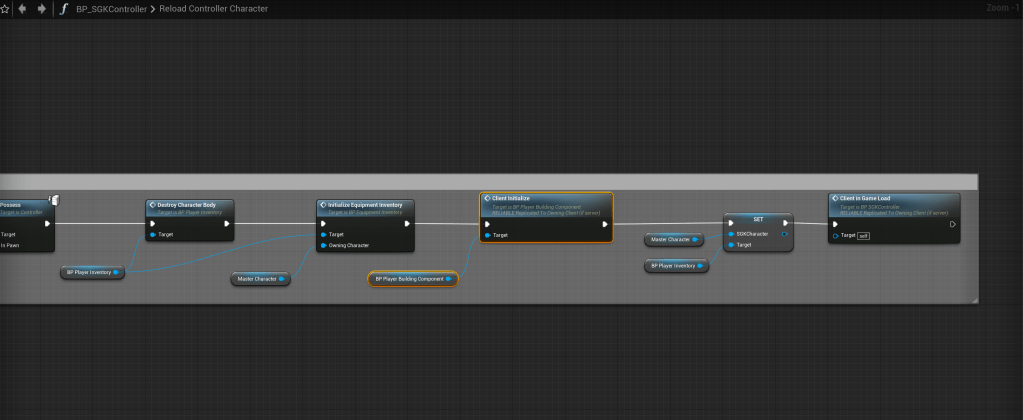Go forward with the right navigation arrow
1023x420 pixels.
(x=41, y=9)
